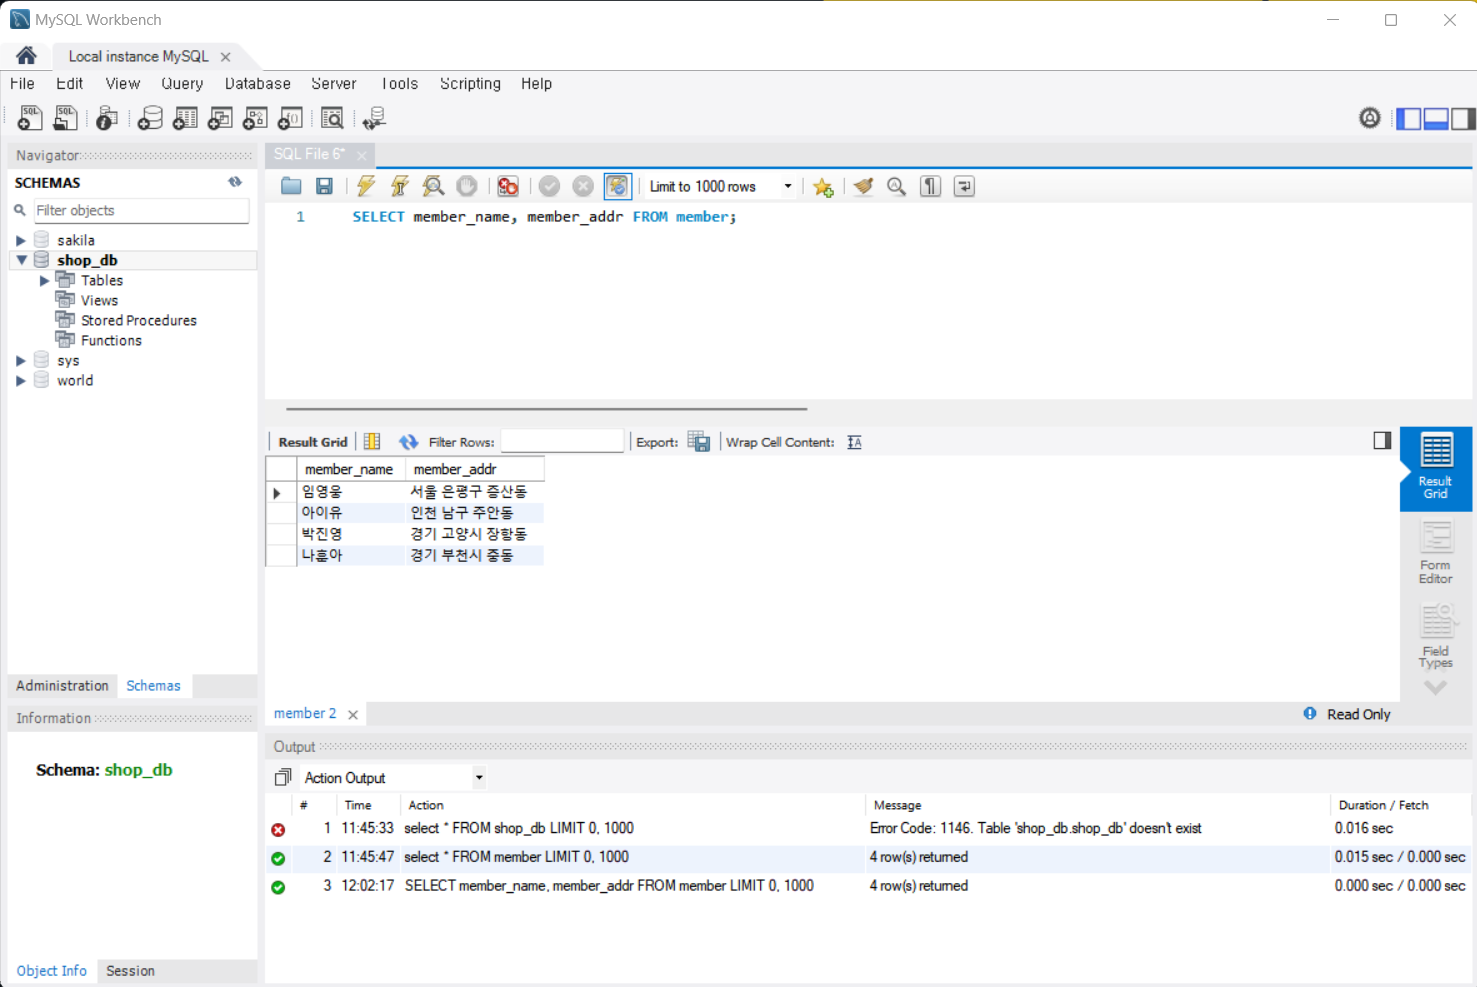Create a new function icon

pos(290,118)
